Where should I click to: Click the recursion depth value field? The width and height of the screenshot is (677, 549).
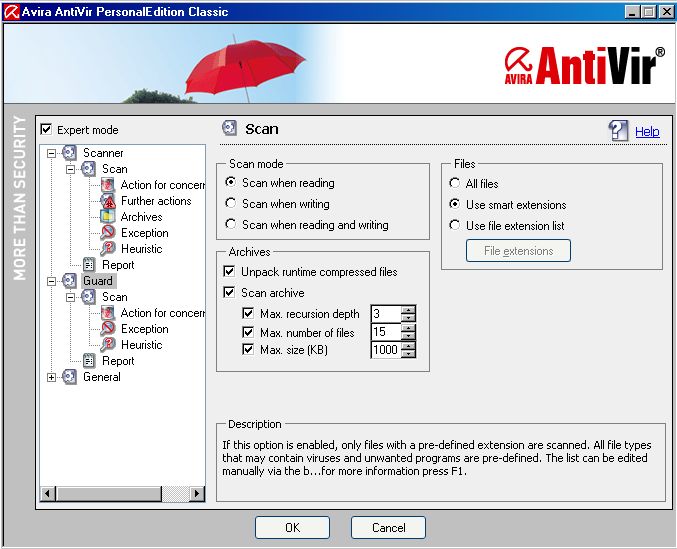386,314
